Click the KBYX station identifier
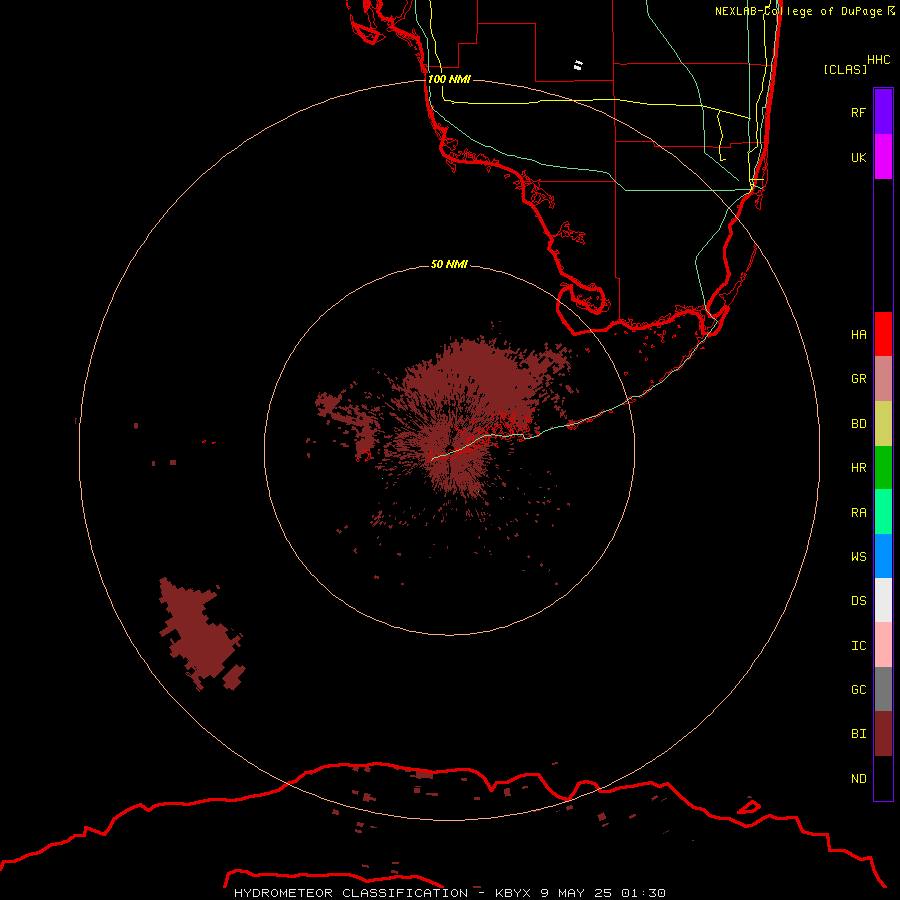The height and width of the screenshot is (900, 900). pyautogui.click(x=512, y=893)
